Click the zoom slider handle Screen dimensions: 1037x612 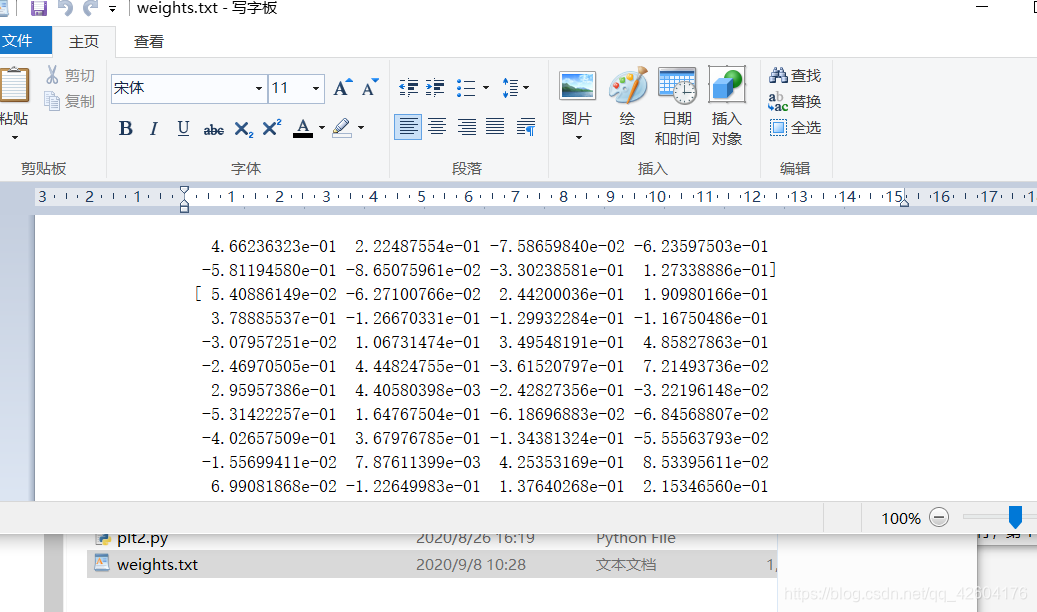pos(1015,517)
